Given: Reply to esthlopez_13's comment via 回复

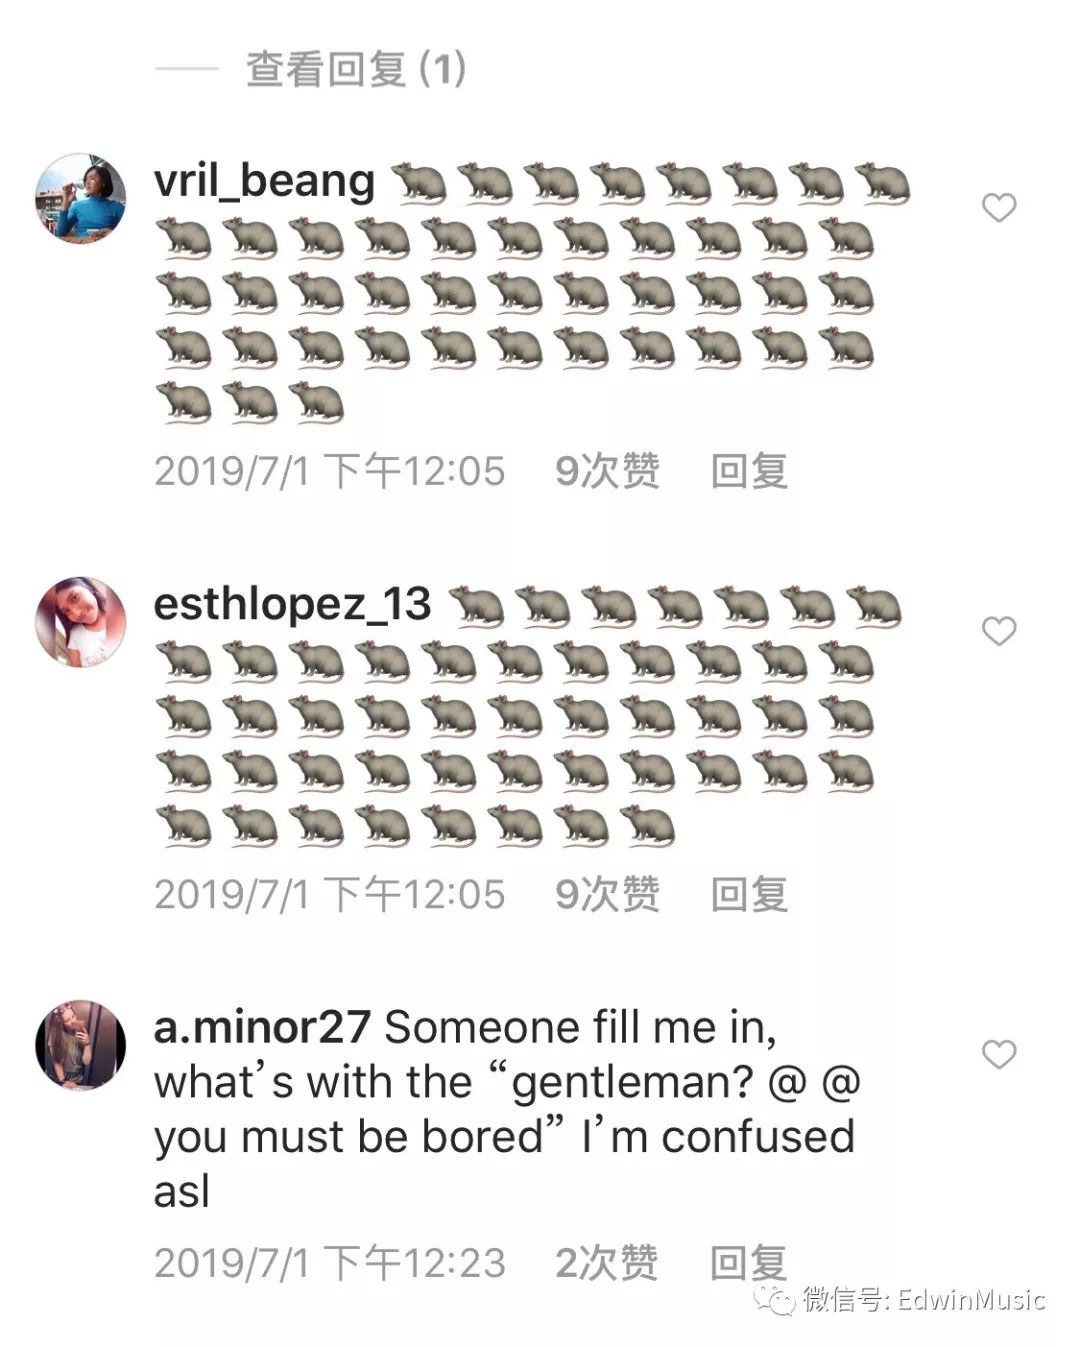Looking at the screenshot, I should point(749,894).
